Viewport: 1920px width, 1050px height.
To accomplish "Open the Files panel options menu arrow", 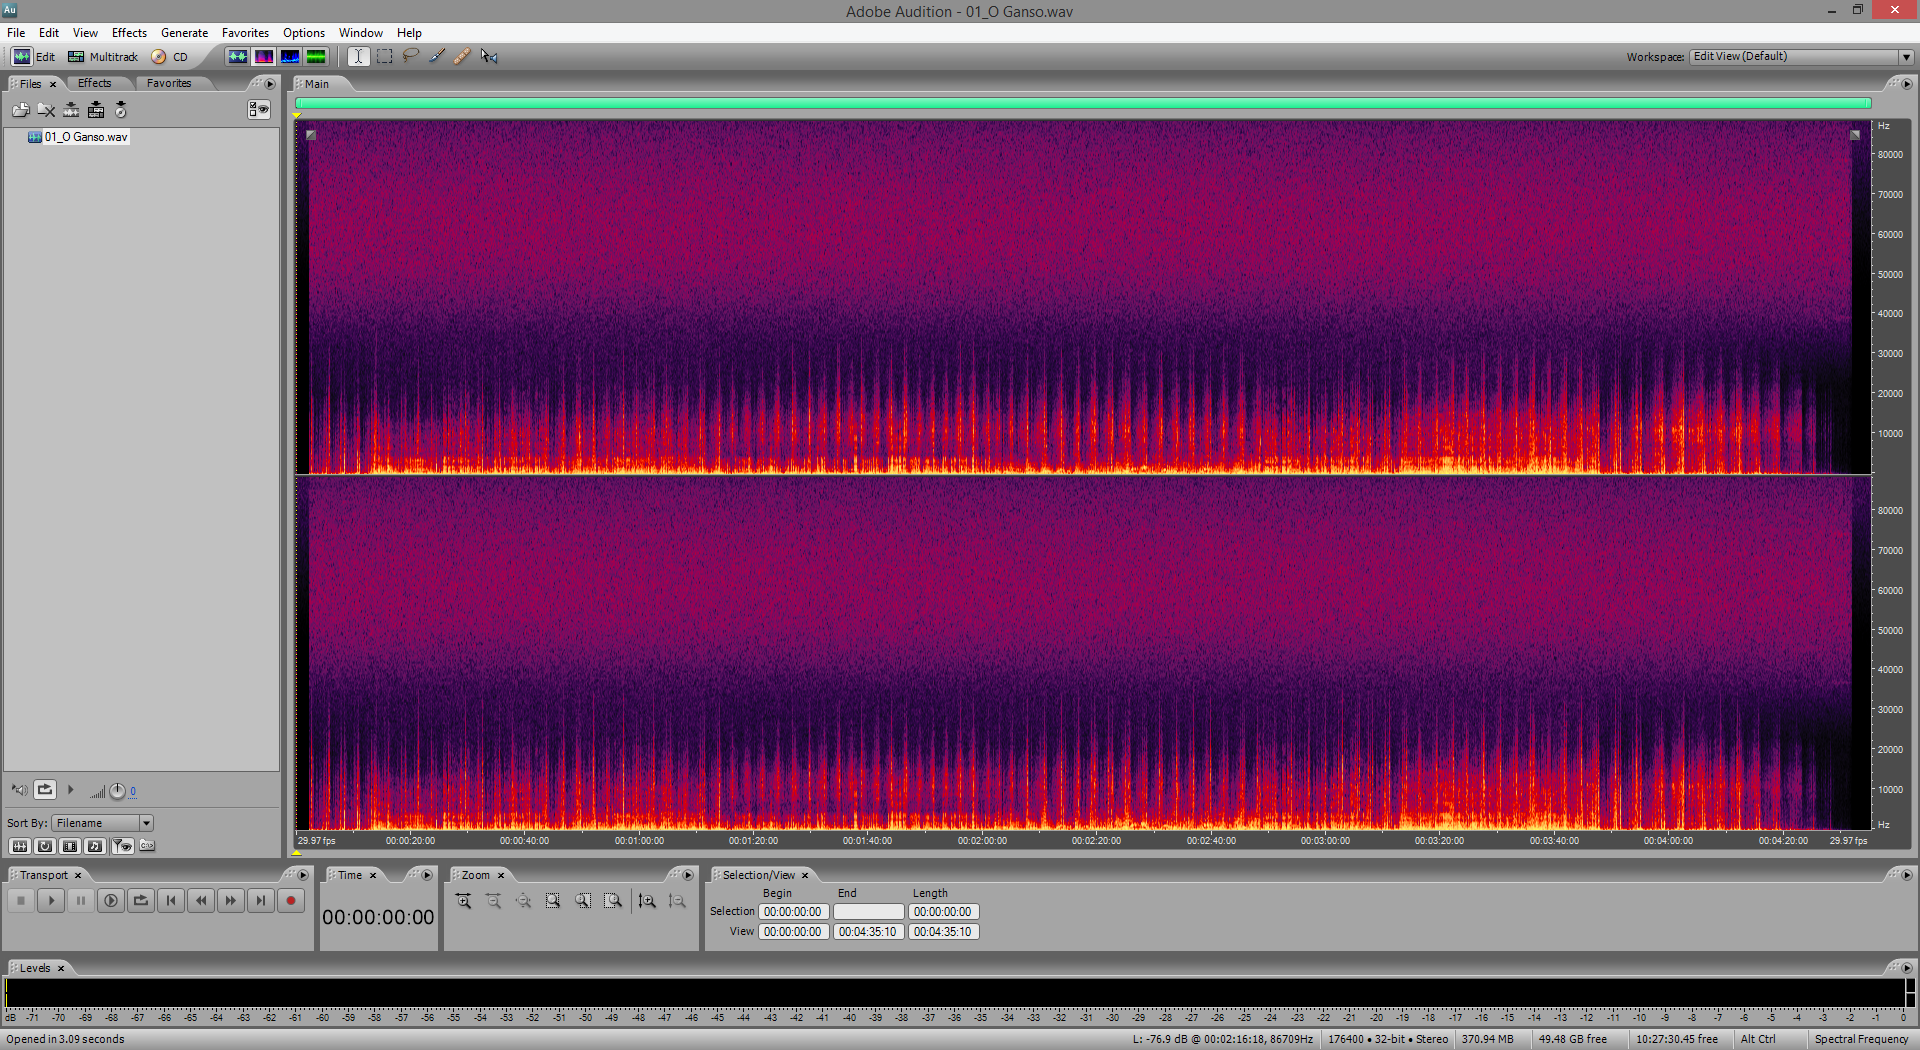I will [270, 84].
